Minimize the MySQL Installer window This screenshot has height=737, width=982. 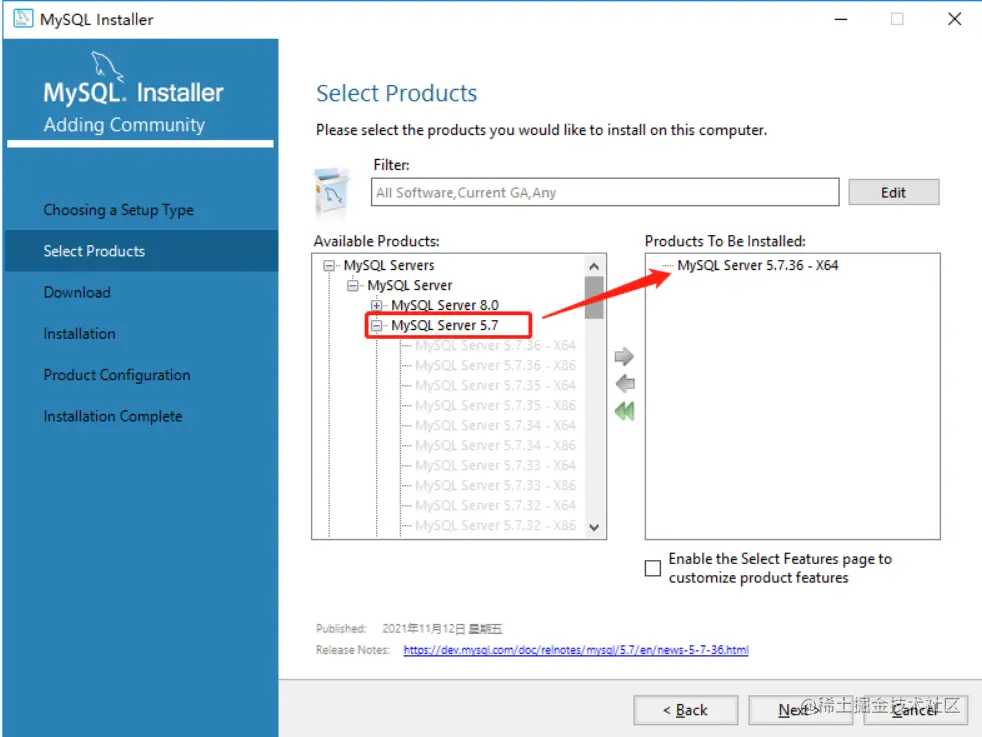(841, 19)
